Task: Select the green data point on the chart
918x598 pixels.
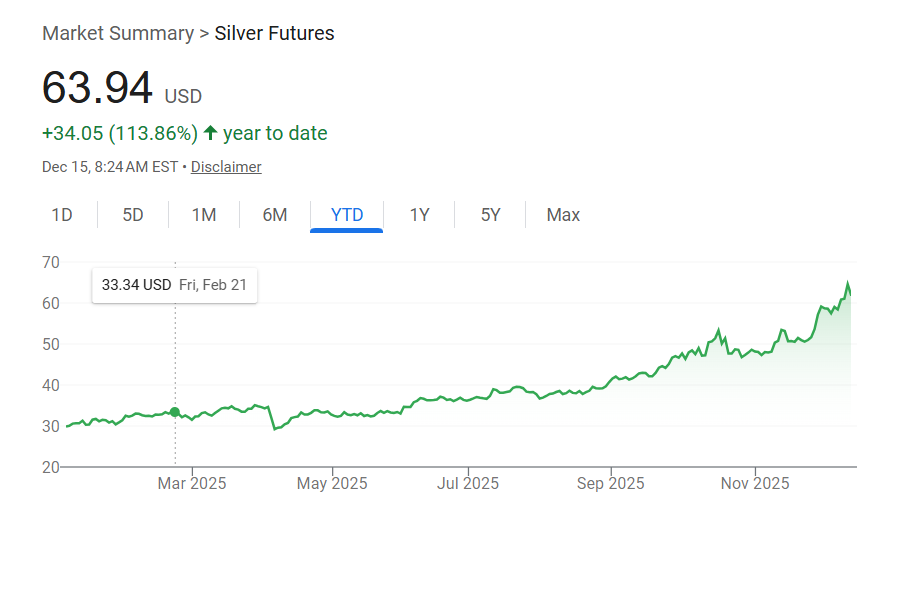Action: 175,411
